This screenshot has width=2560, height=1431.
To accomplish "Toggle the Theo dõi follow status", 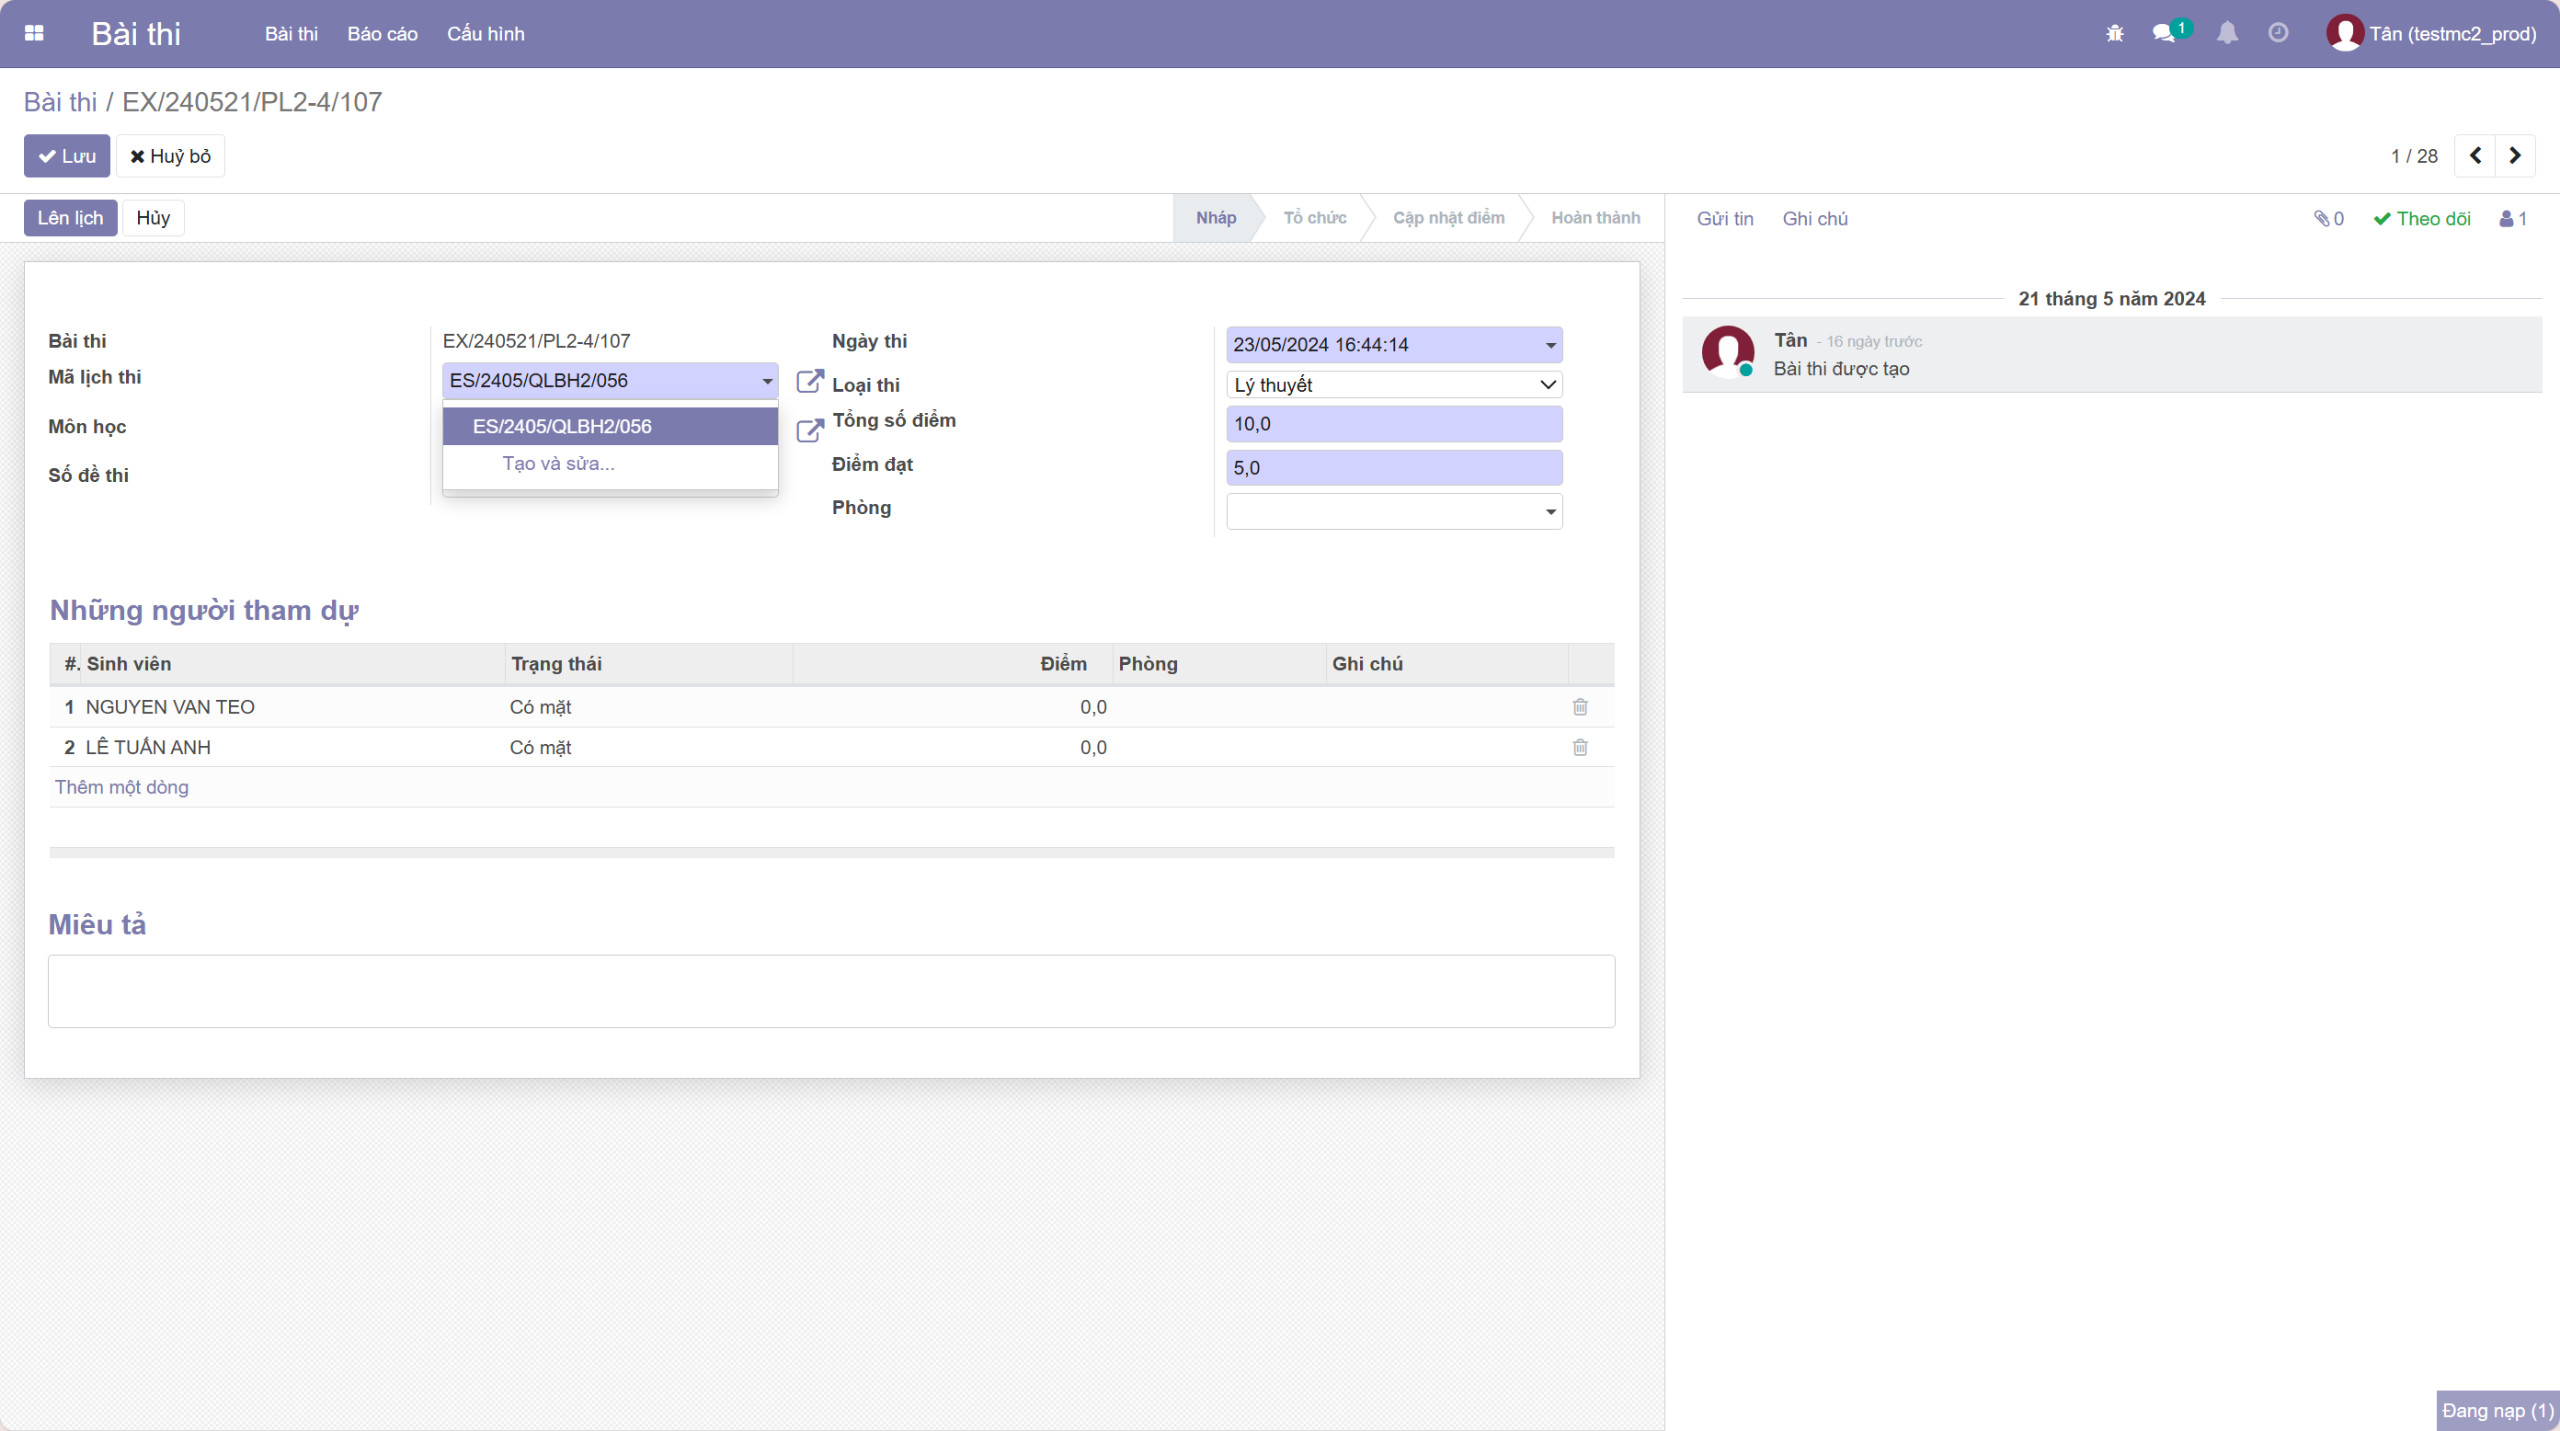I will 2422,219.
